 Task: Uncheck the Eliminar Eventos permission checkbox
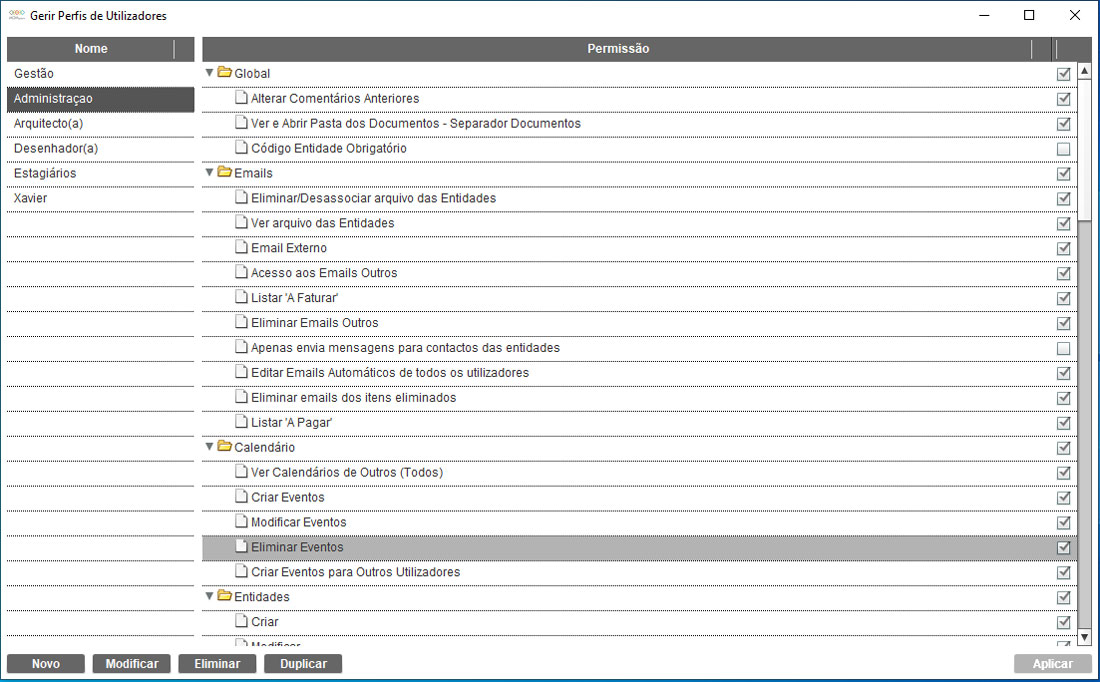tap(1063, 547)
